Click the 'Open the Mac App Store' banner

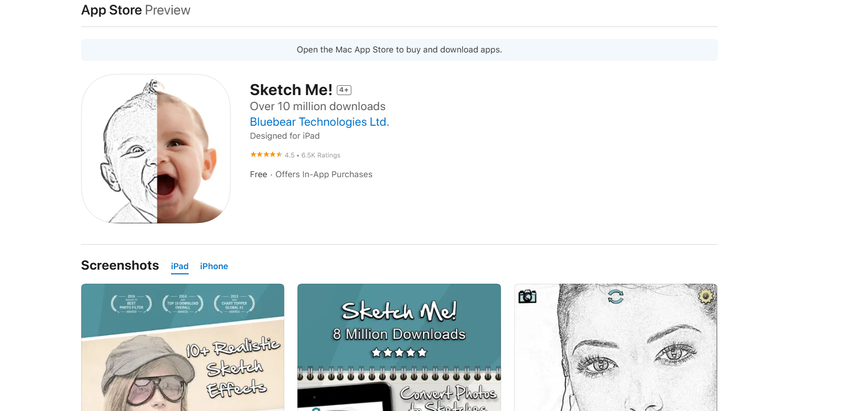pyautogui.click(x=399, y=50)
